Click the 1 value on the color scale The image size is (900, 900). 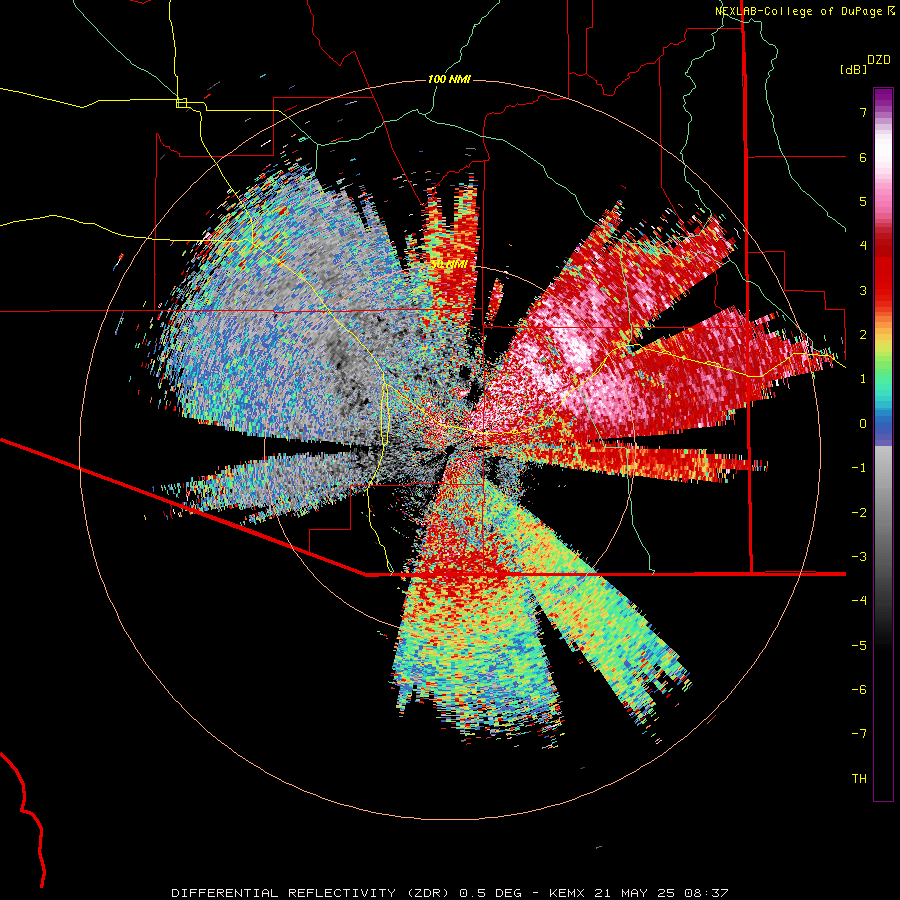pos(863,379)
